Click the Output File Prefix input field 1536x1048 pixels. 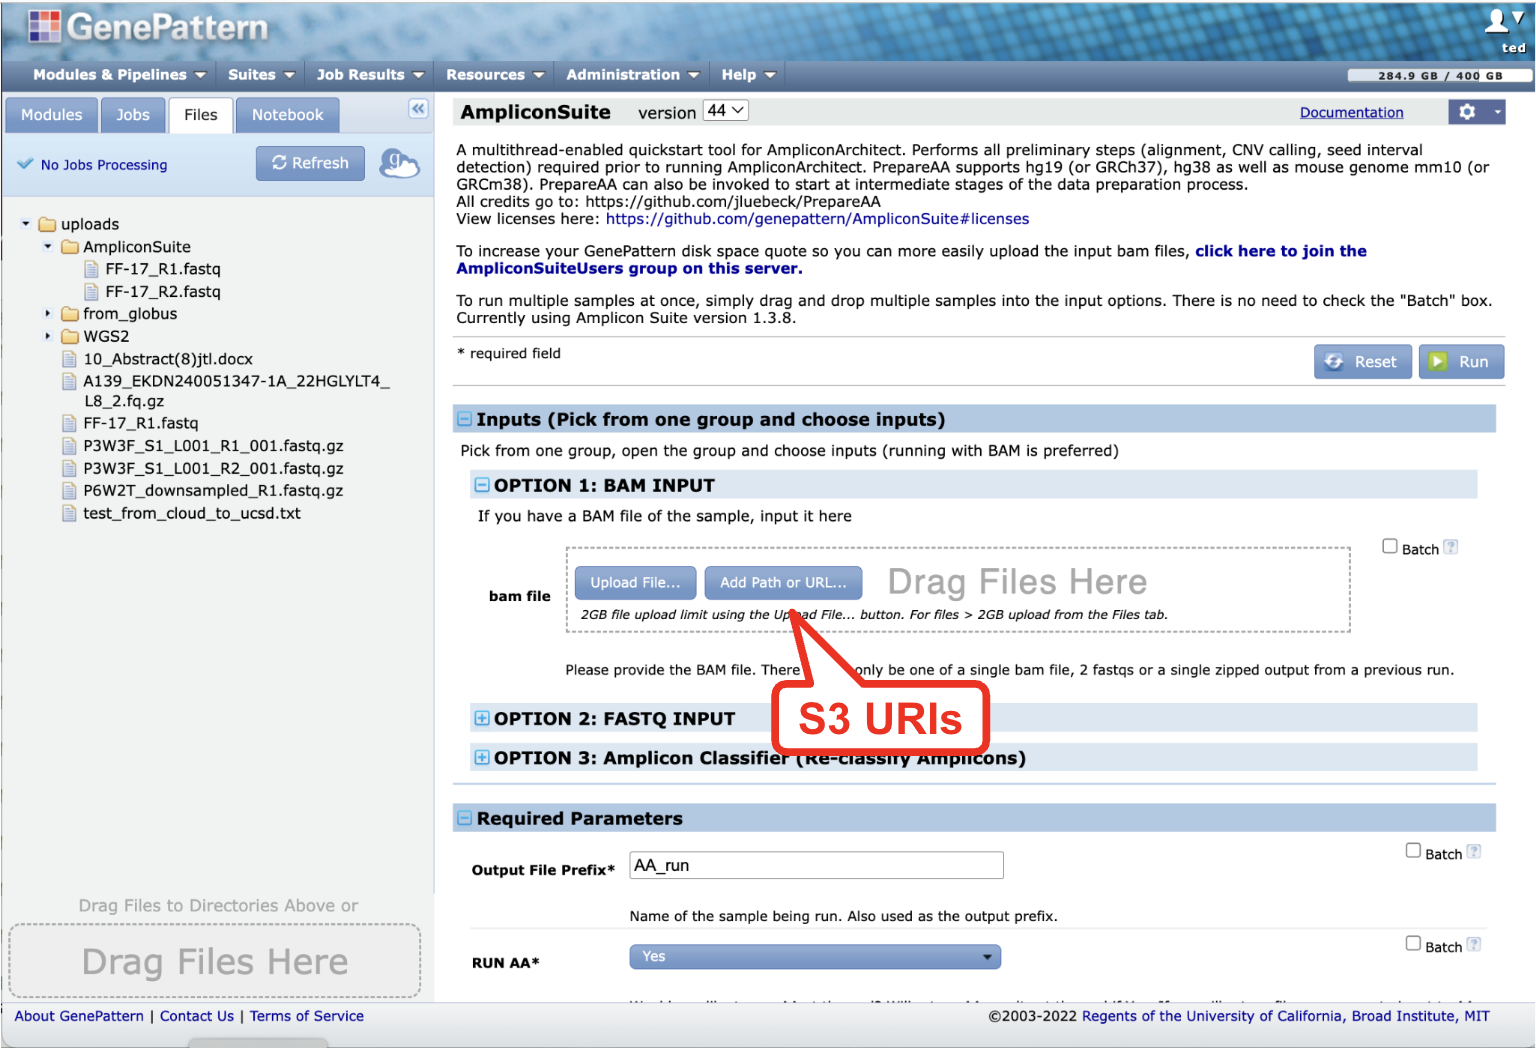coord(816,865)
